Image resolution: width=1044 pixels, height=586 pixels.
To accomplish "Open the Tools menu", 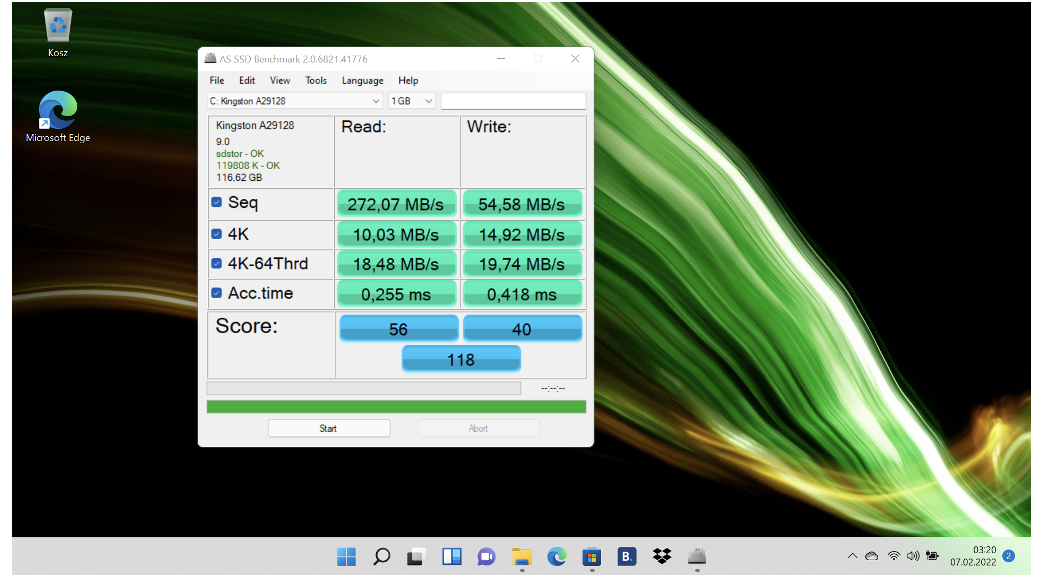I will click(316, 81).
